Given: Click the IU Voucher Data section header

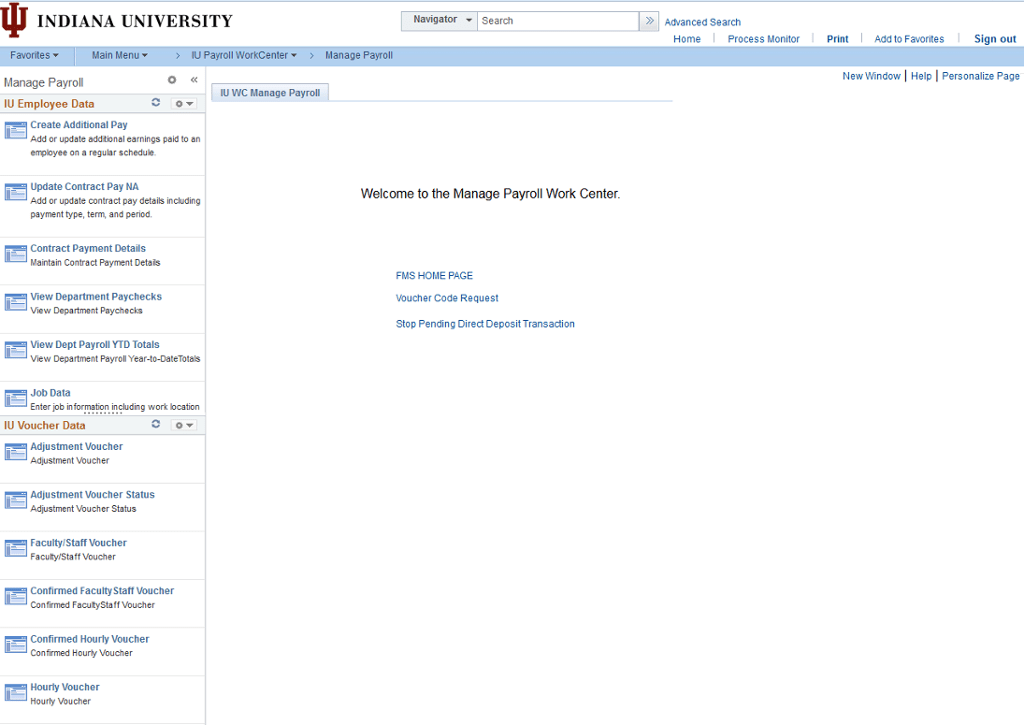Looking at the screenshot, I should 44,425.
